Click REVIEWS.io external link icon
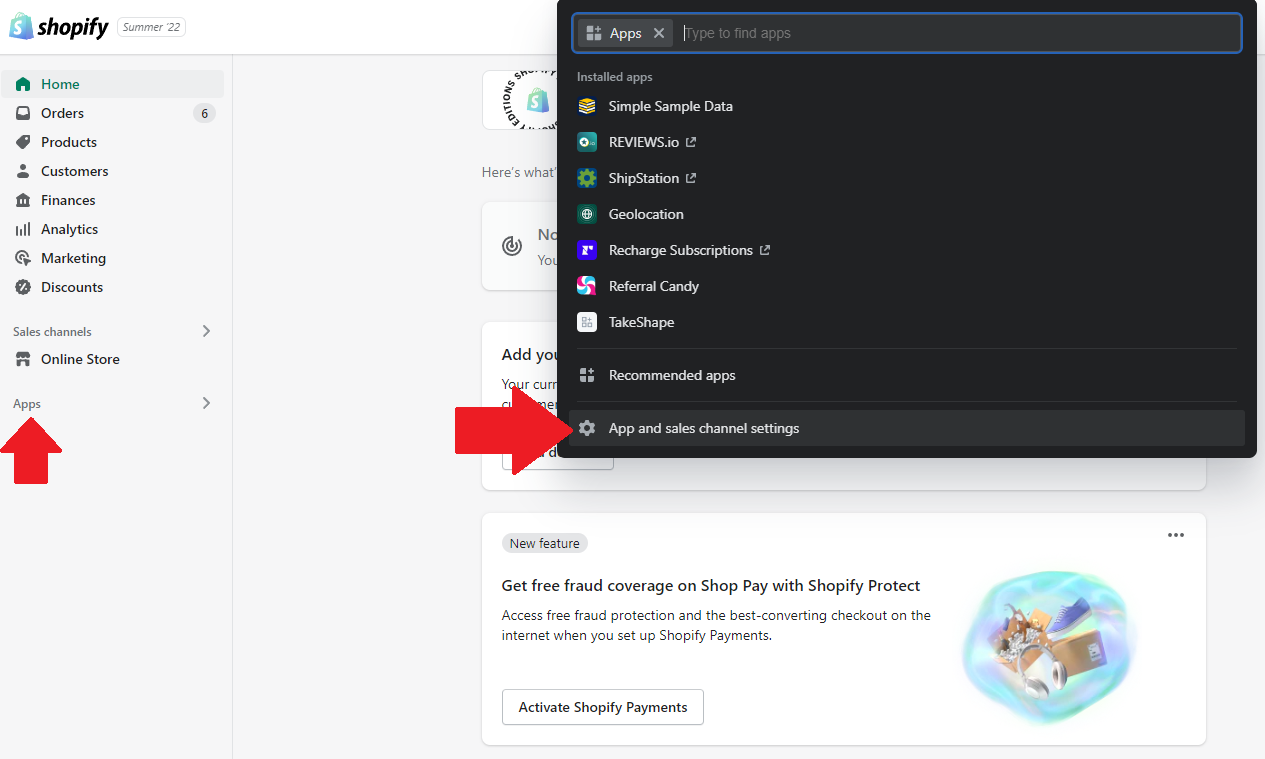The height and width of the screenshot is (759, 1265). click(x=691, y=142)
